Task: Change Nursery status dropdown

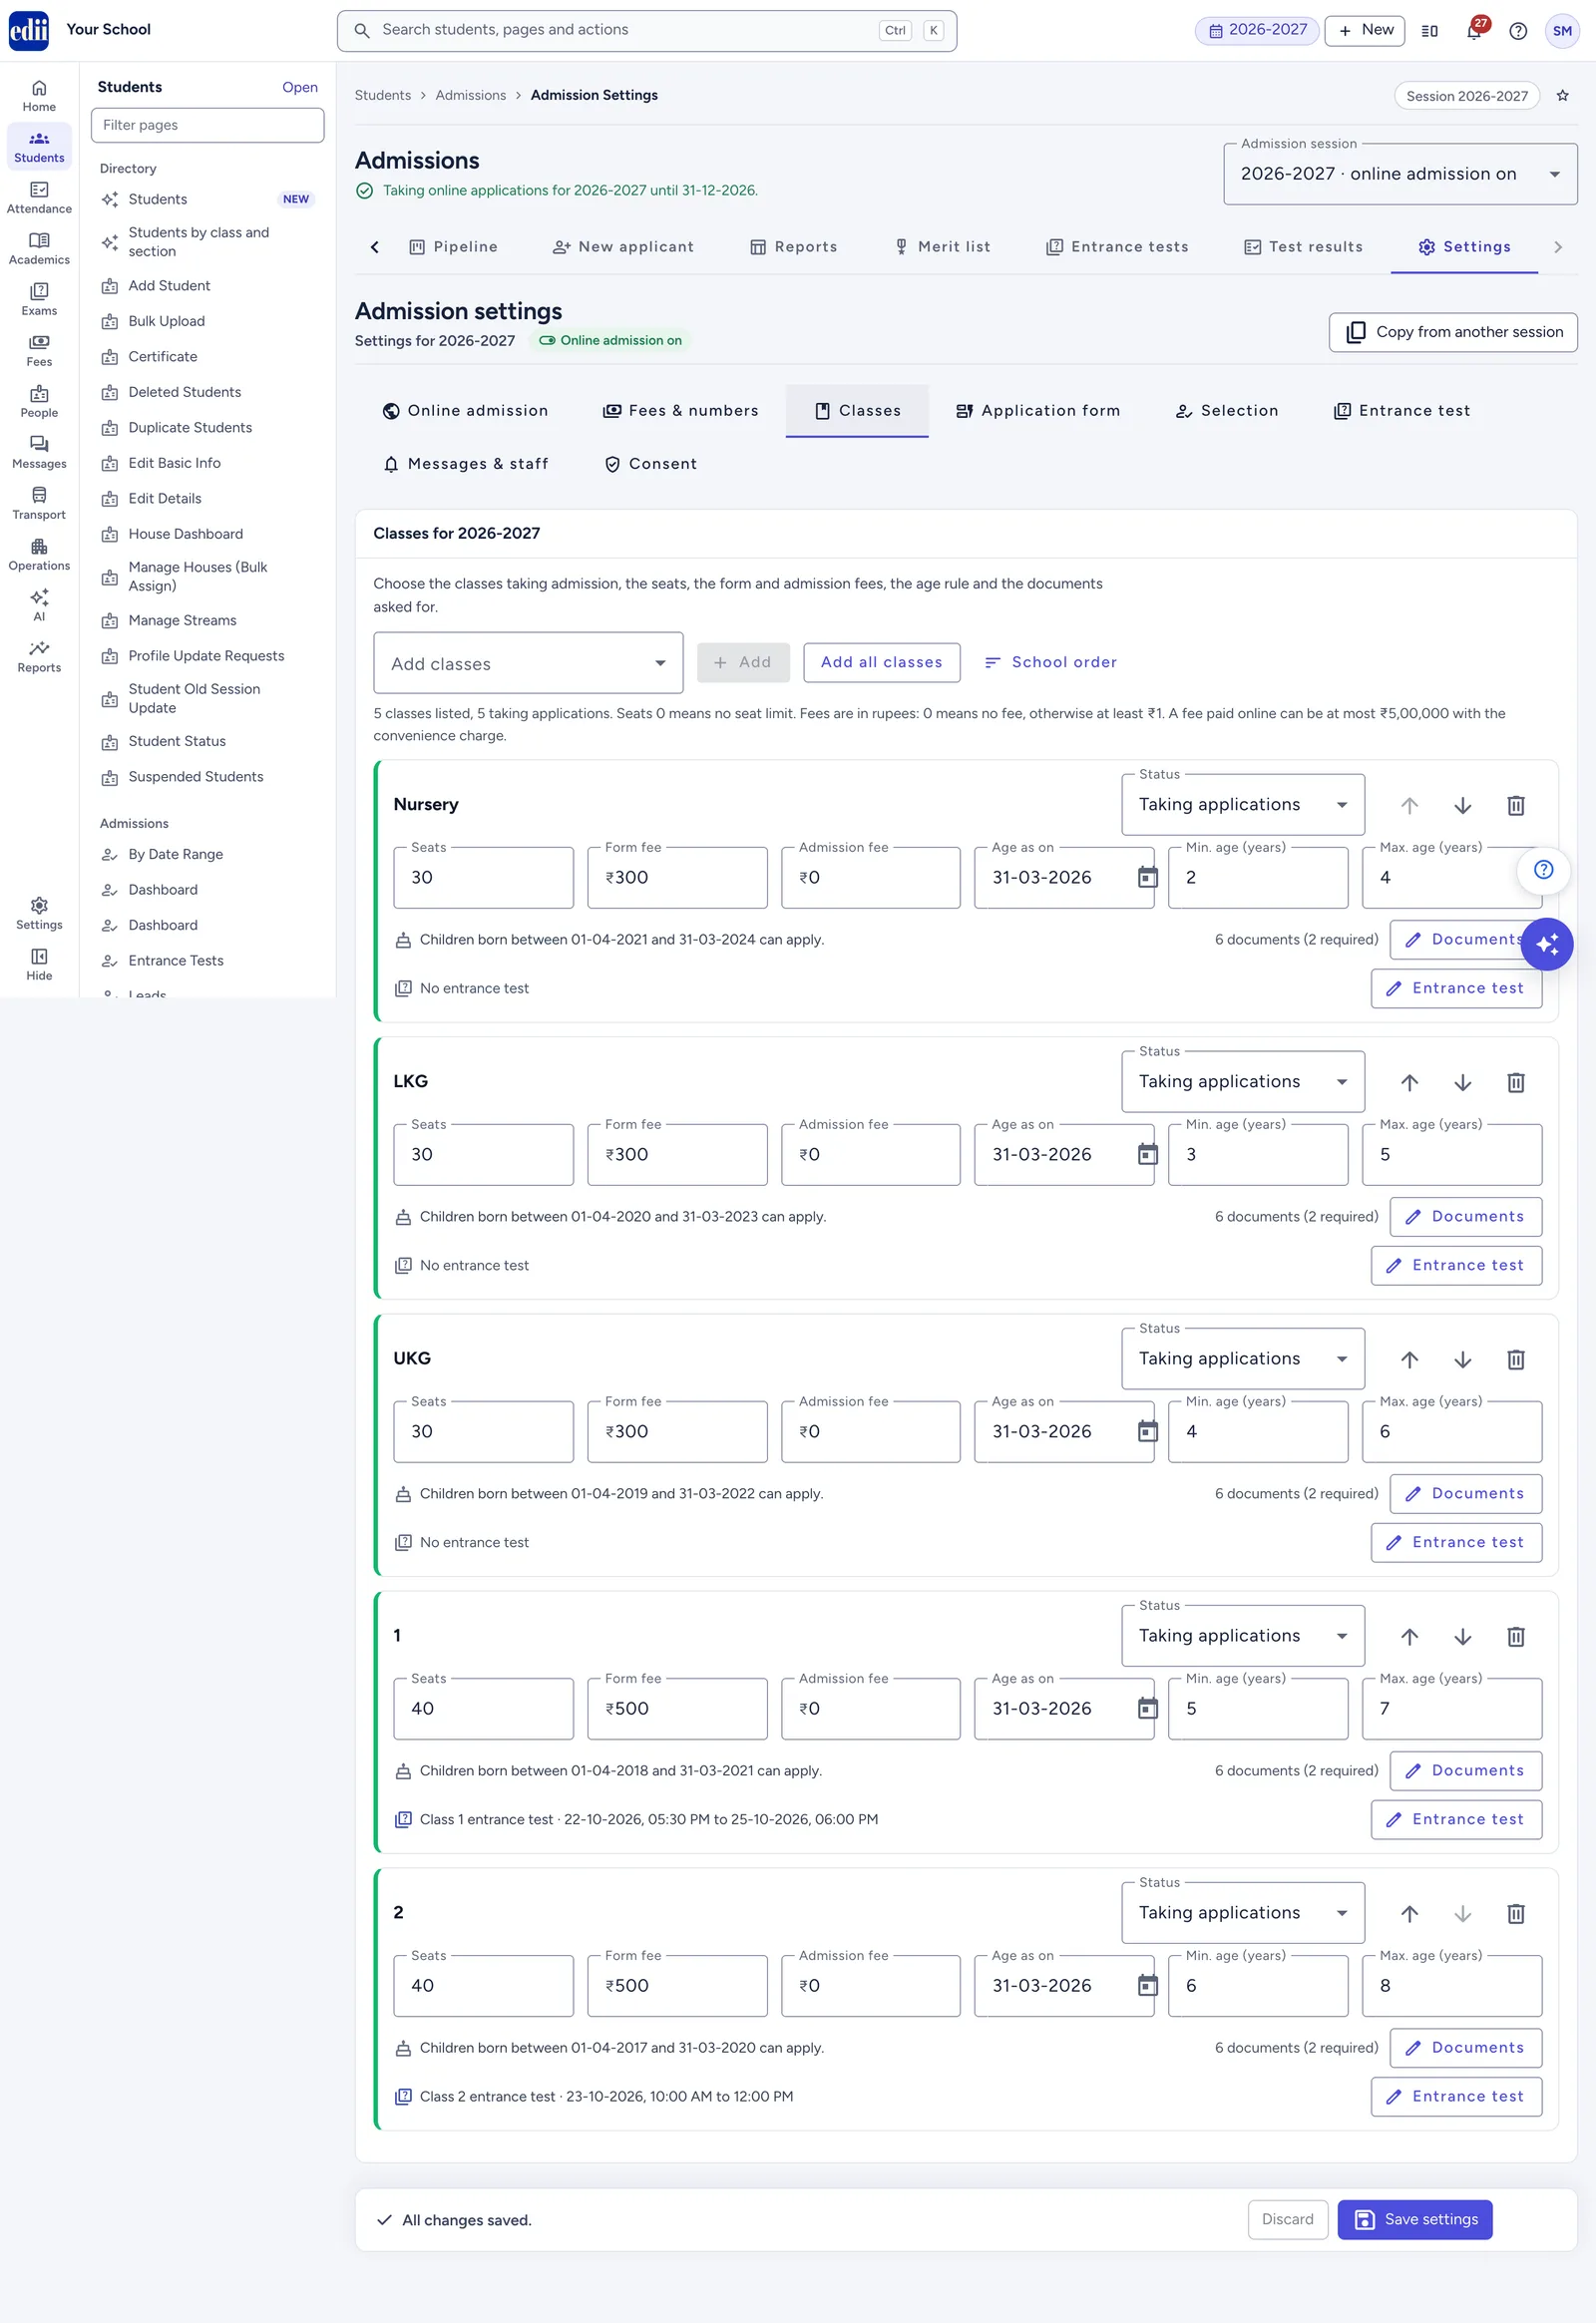Action: click(x=1243, y=805)
